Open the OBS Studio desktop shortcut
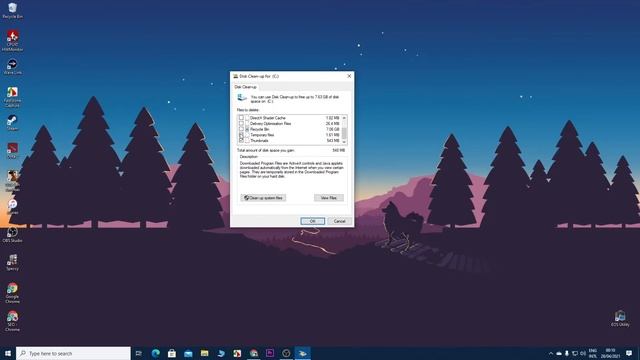 pyautogui.click(x=12, y=236)
